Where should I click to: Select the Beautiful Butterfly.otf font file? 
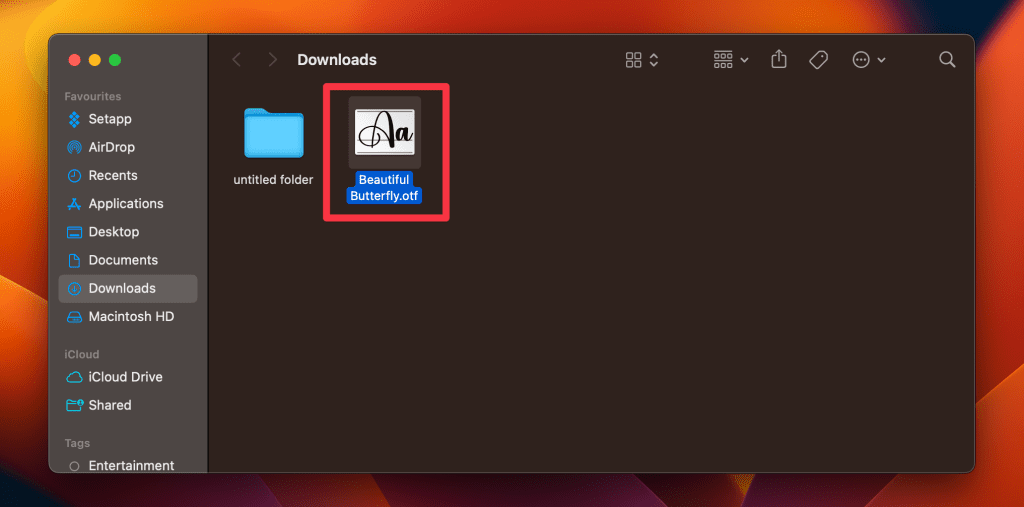pos(385,133)
